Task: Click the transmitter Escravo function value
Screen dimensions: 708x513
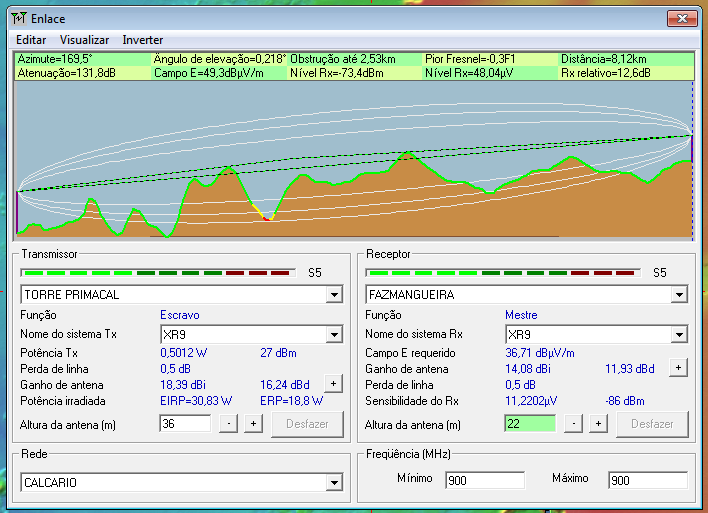Action: point(180,315)
